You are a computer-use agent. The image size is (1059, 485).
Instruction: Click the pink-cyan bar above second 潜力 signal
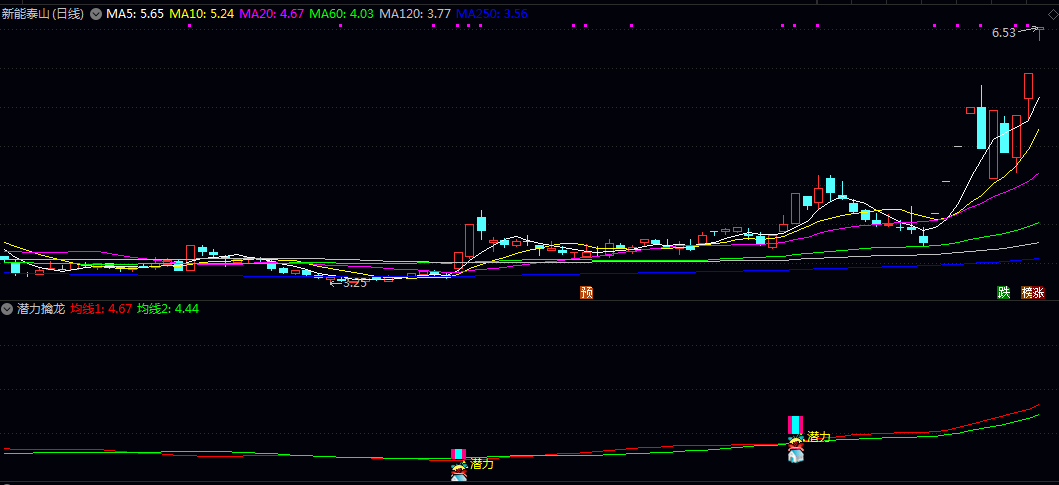[x=796, y=425]
